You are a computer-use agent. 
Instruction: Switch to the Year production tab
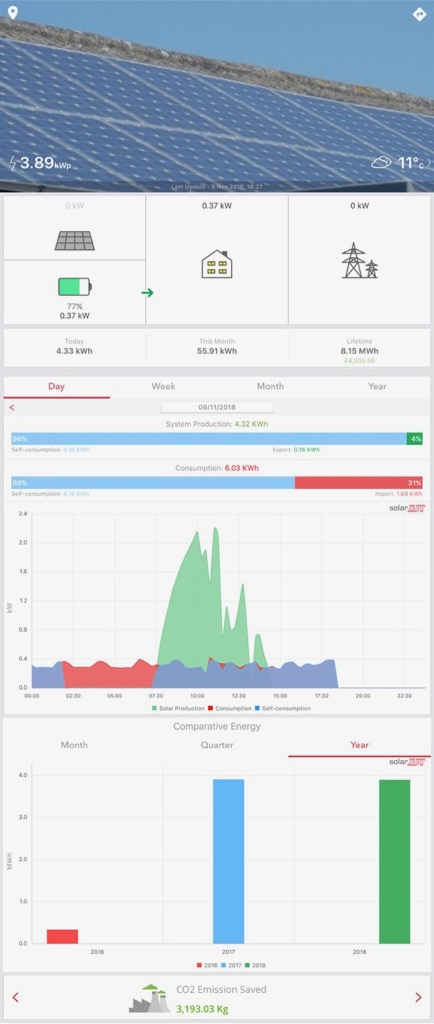(377, 386)
